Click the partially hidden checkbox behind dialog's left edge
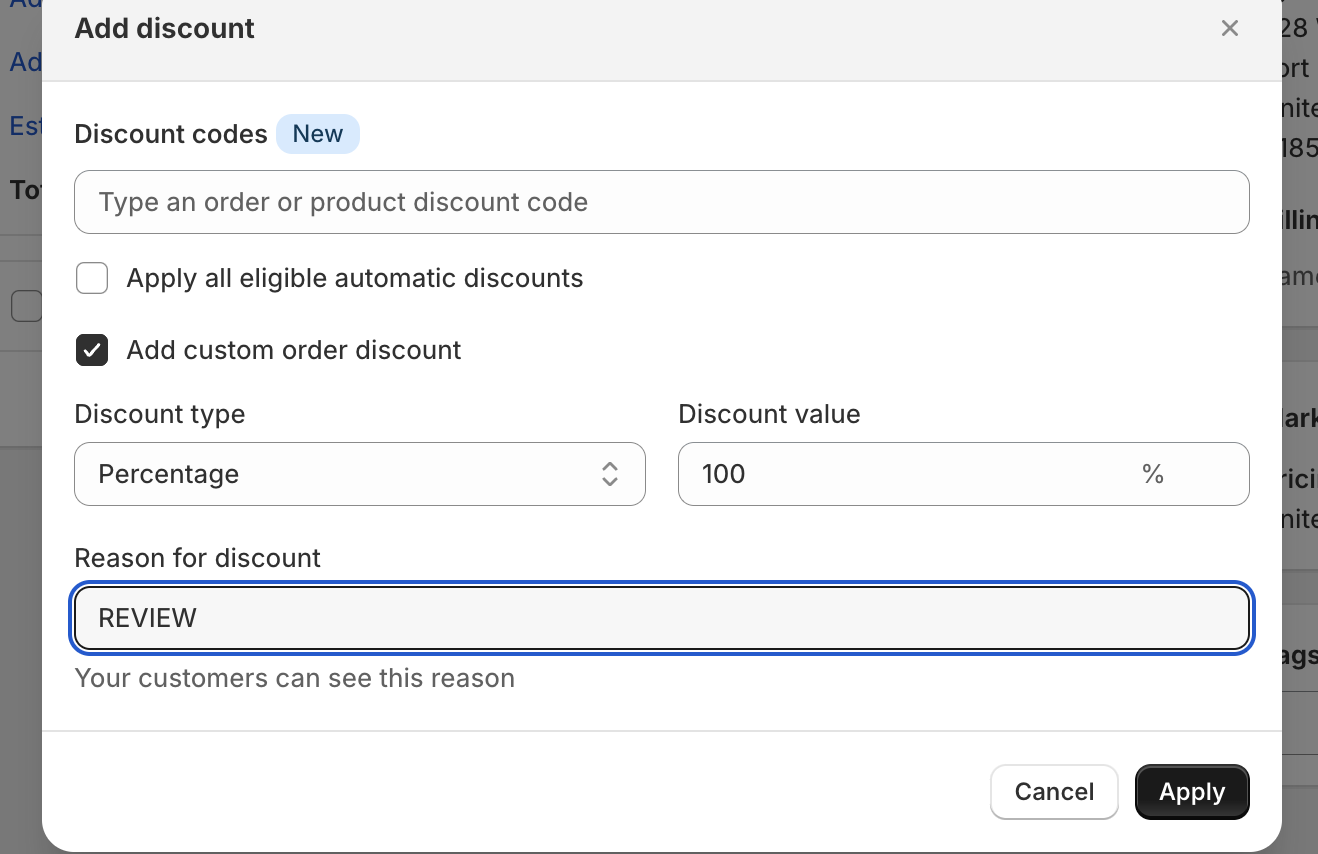This screenshot has height=854, width=1318. point(26,306)
